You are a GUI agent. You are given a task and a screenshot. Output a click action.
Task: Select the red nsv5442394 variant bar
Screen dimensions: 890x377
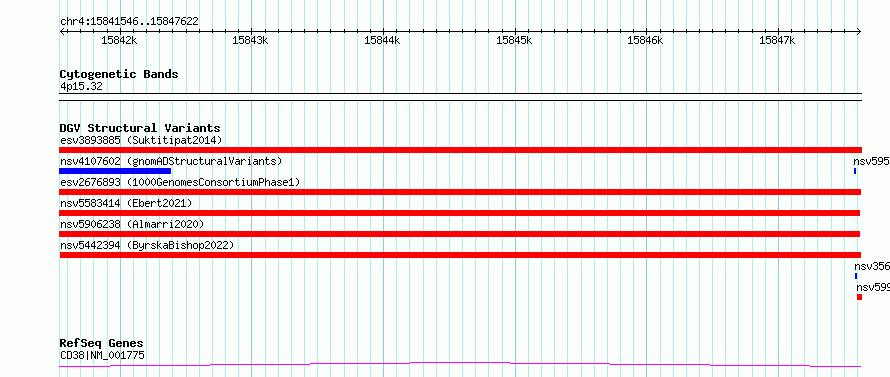[460, 255]
